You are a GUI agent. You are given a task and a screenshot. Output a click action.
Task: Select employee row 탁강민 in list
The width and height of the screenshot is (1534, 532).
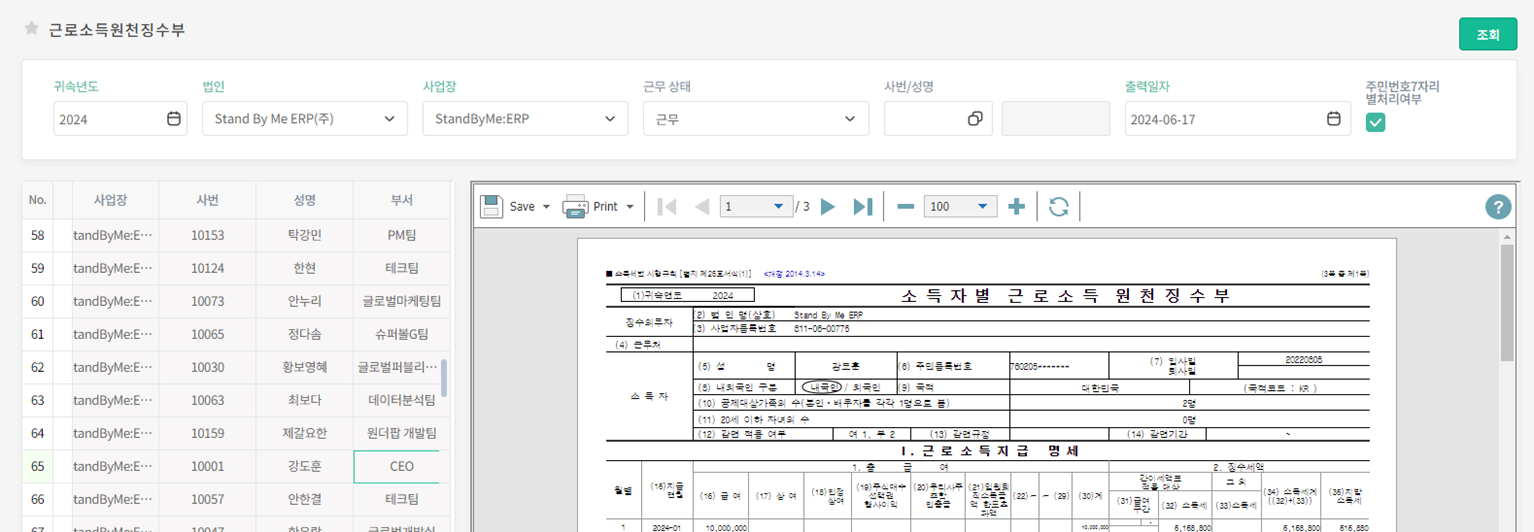click(x=305, y=235)
